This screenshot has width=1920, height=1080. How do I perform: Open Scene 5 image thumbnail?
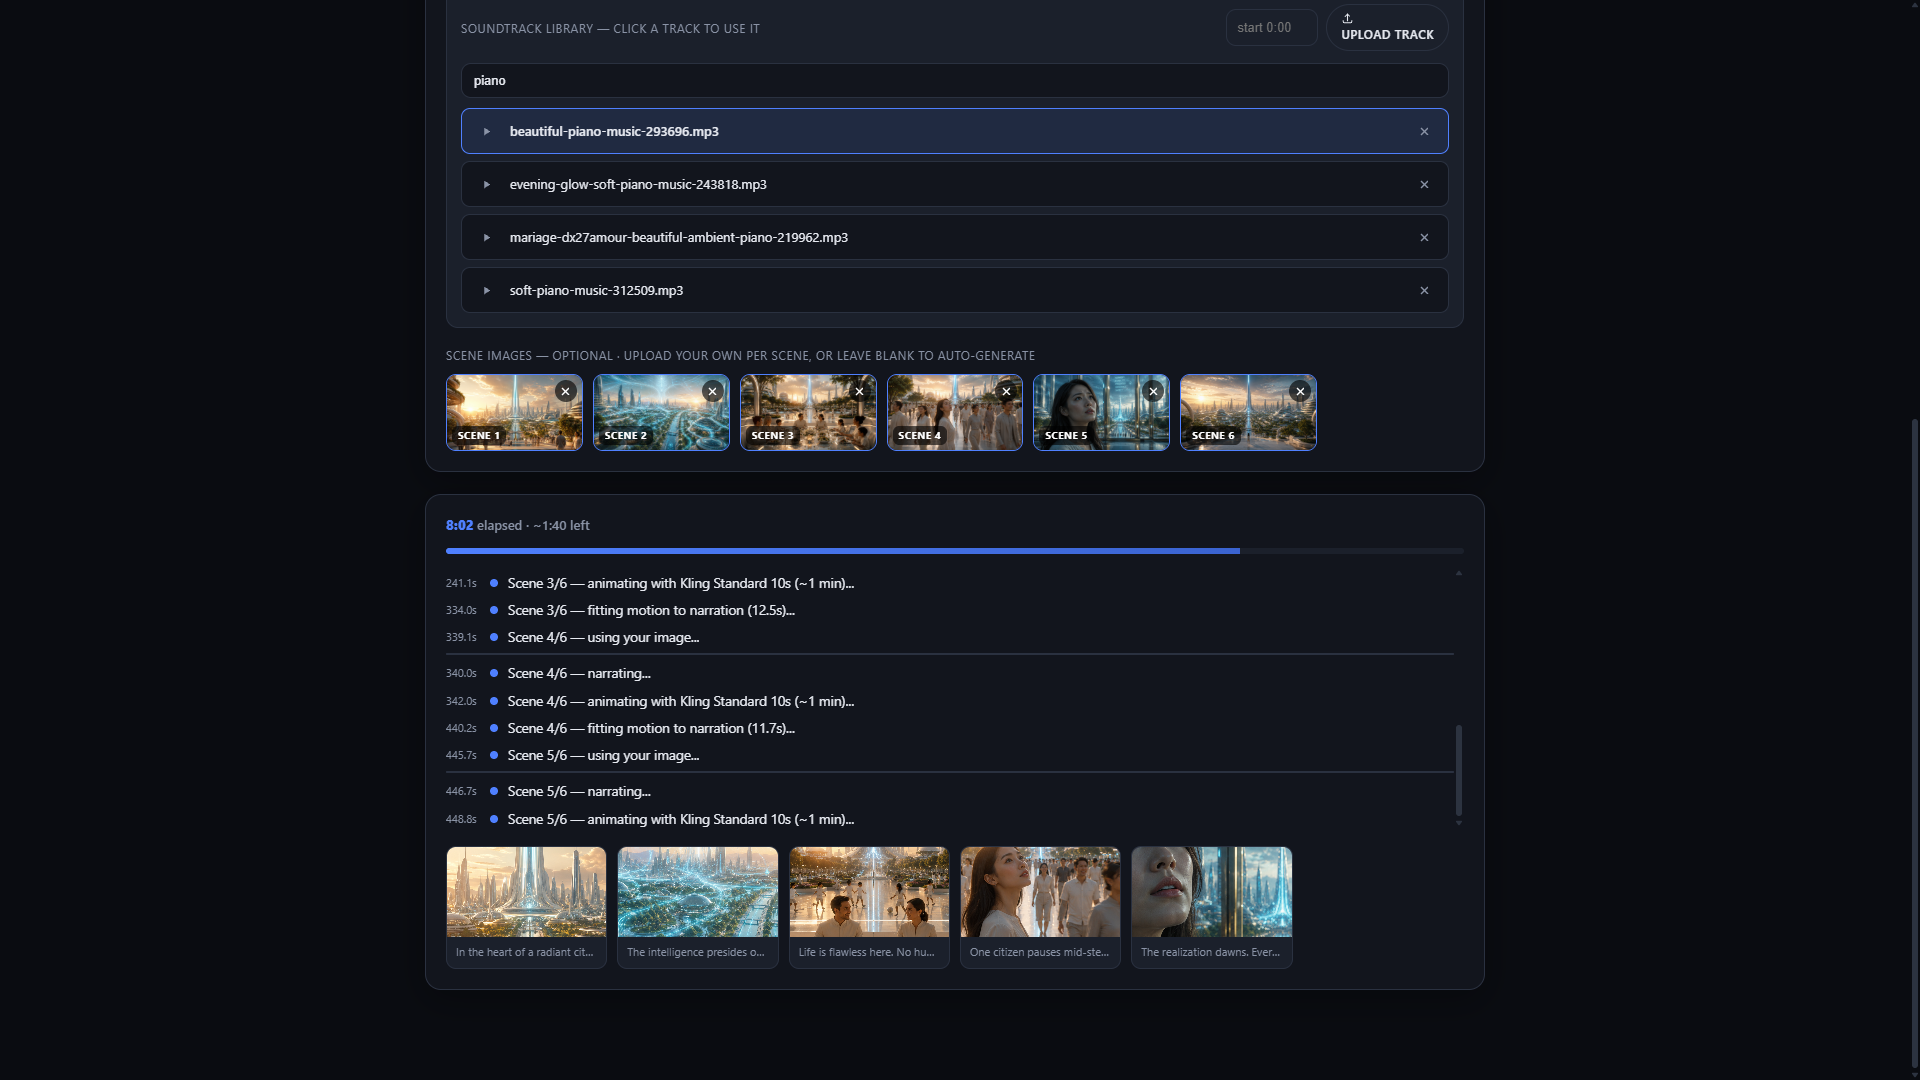[x=1101, y=412]
